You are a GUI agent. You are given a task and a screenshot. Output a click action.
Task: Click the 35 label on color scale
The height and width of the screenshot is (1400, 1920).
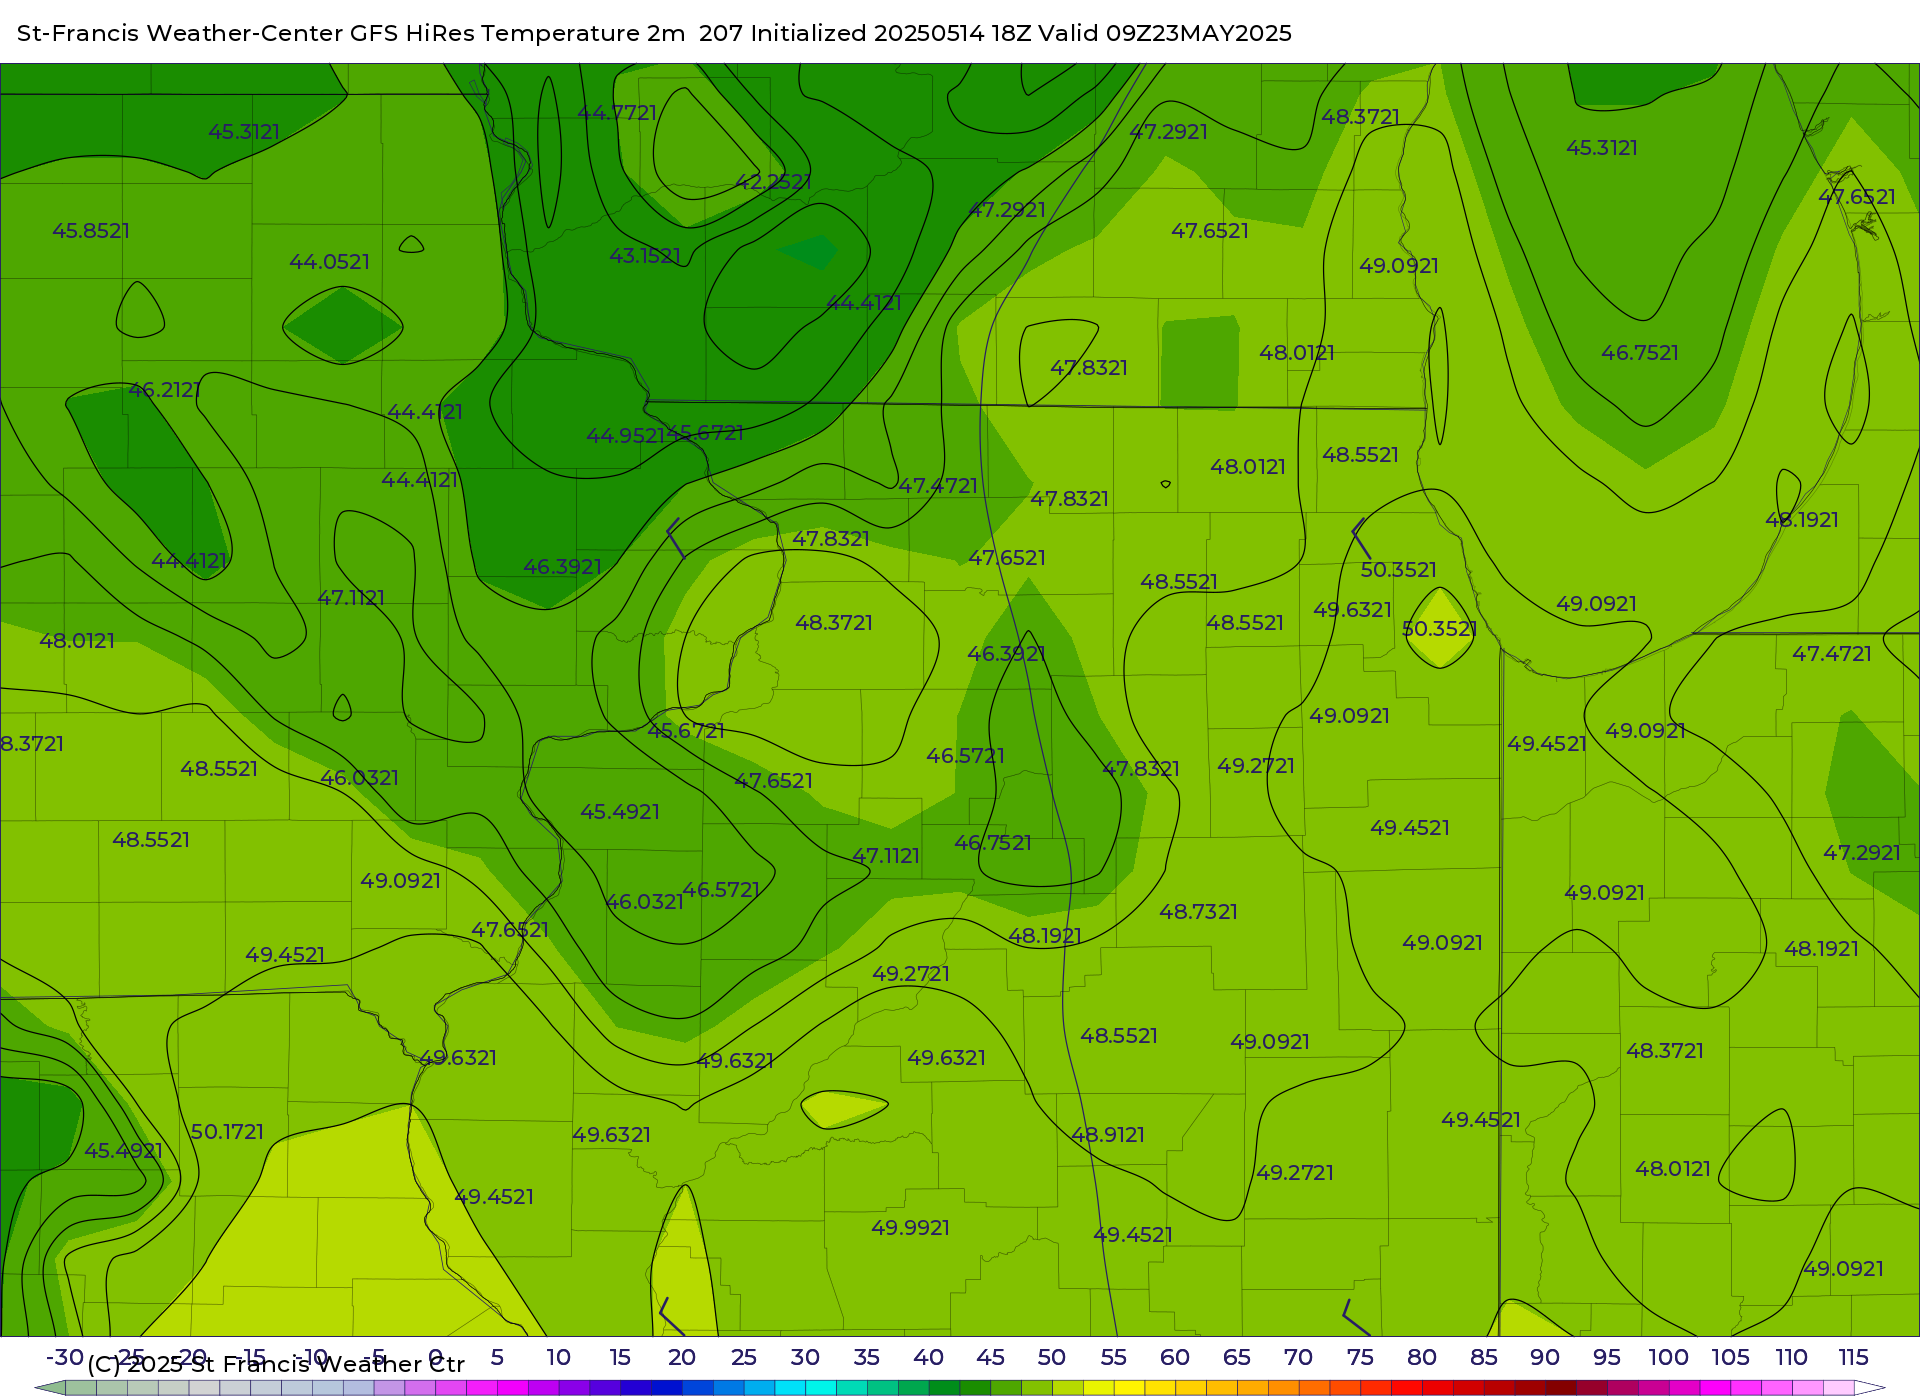[x=867, y=1358]
